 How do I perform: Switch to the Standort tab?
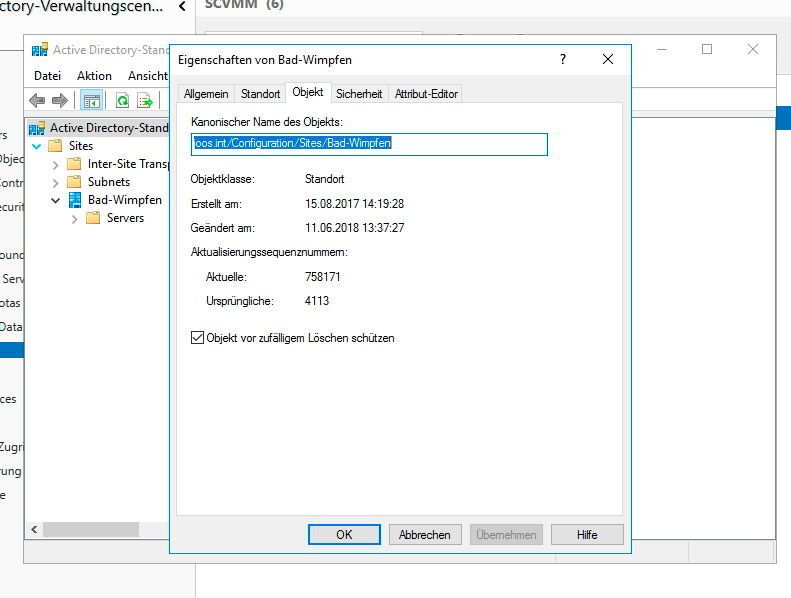pos(260,94)
